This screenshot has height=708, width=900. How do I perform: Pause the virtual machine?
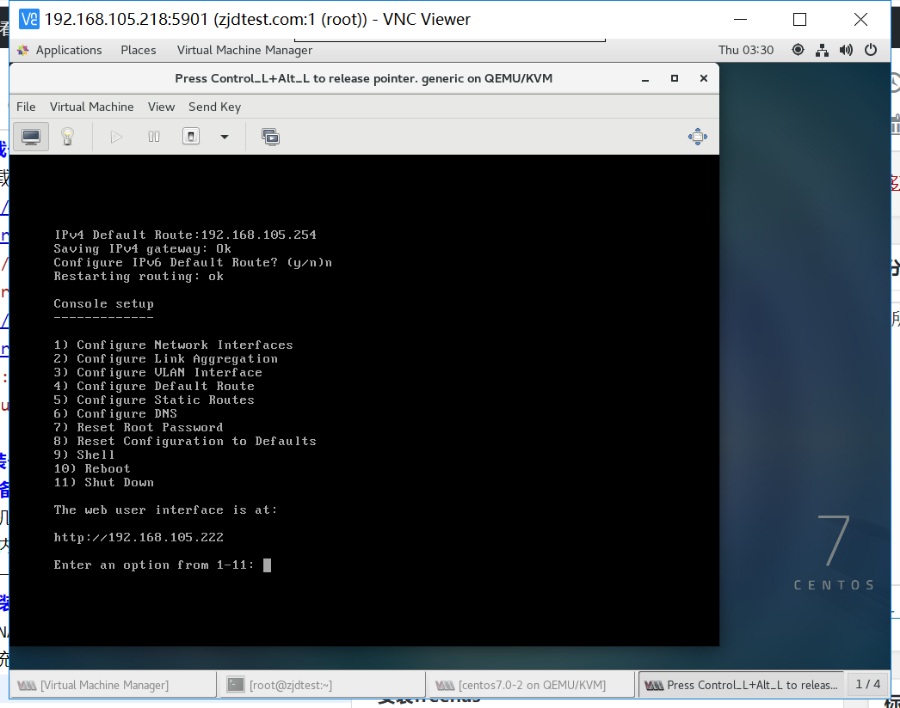154,137
